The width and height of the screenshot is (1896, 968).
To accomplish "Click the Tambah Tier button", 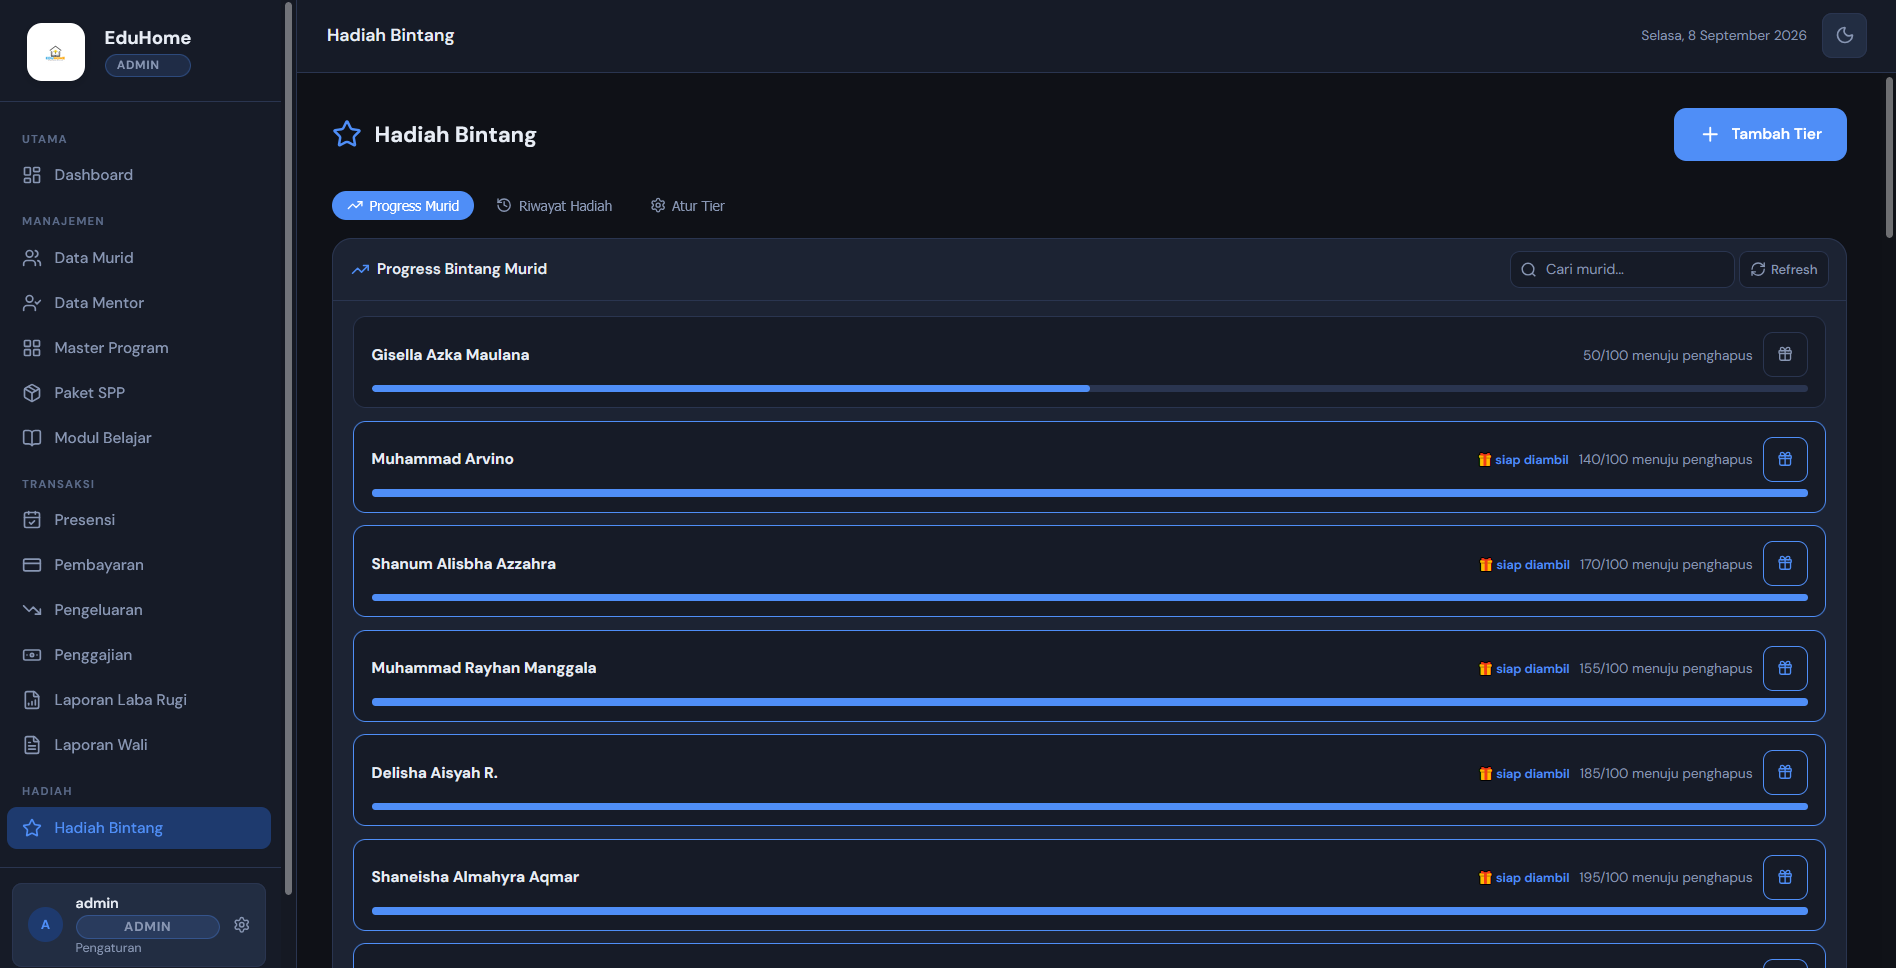I will pyautogui.click(x=1760, y=134).
